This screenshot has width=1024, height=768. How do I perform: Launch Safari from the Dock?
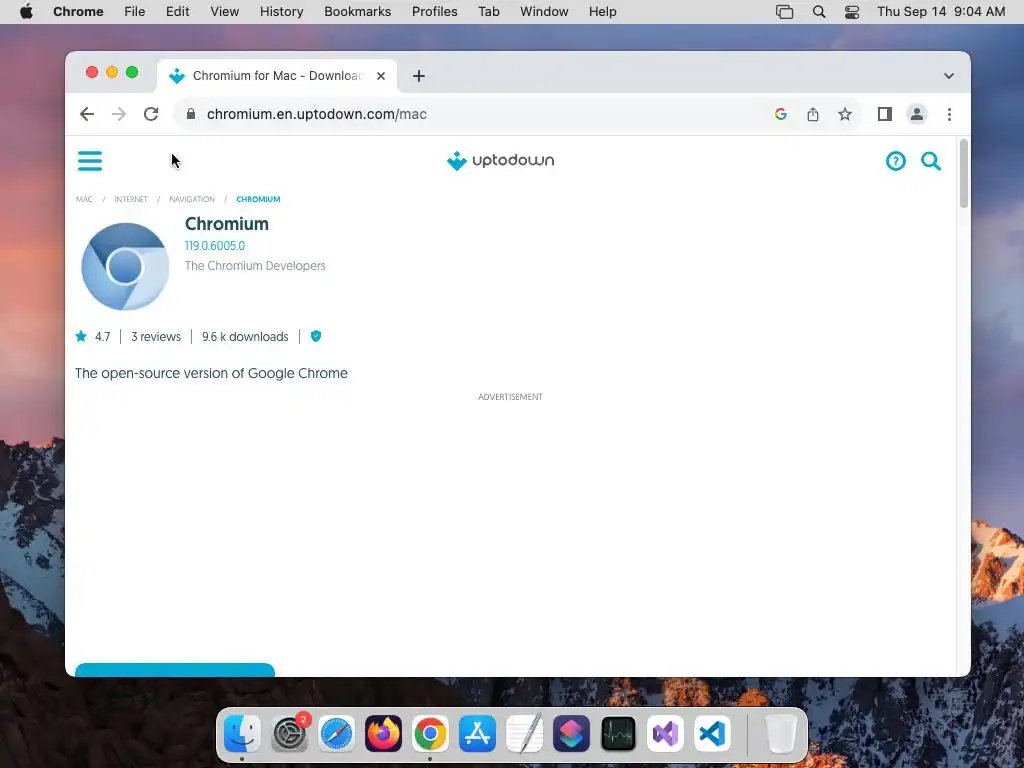coord(336,733)
